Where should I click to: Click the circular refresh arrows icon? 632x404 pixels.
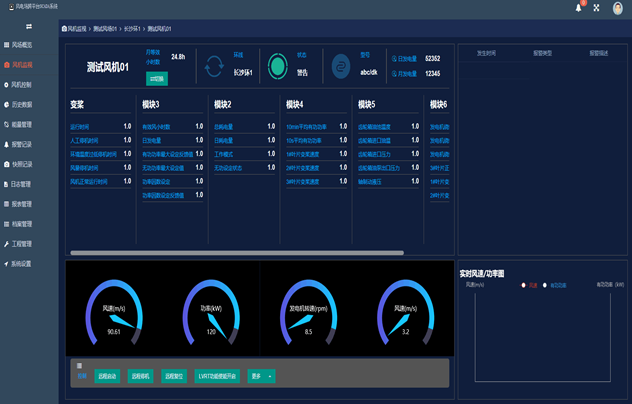(214, 66)
